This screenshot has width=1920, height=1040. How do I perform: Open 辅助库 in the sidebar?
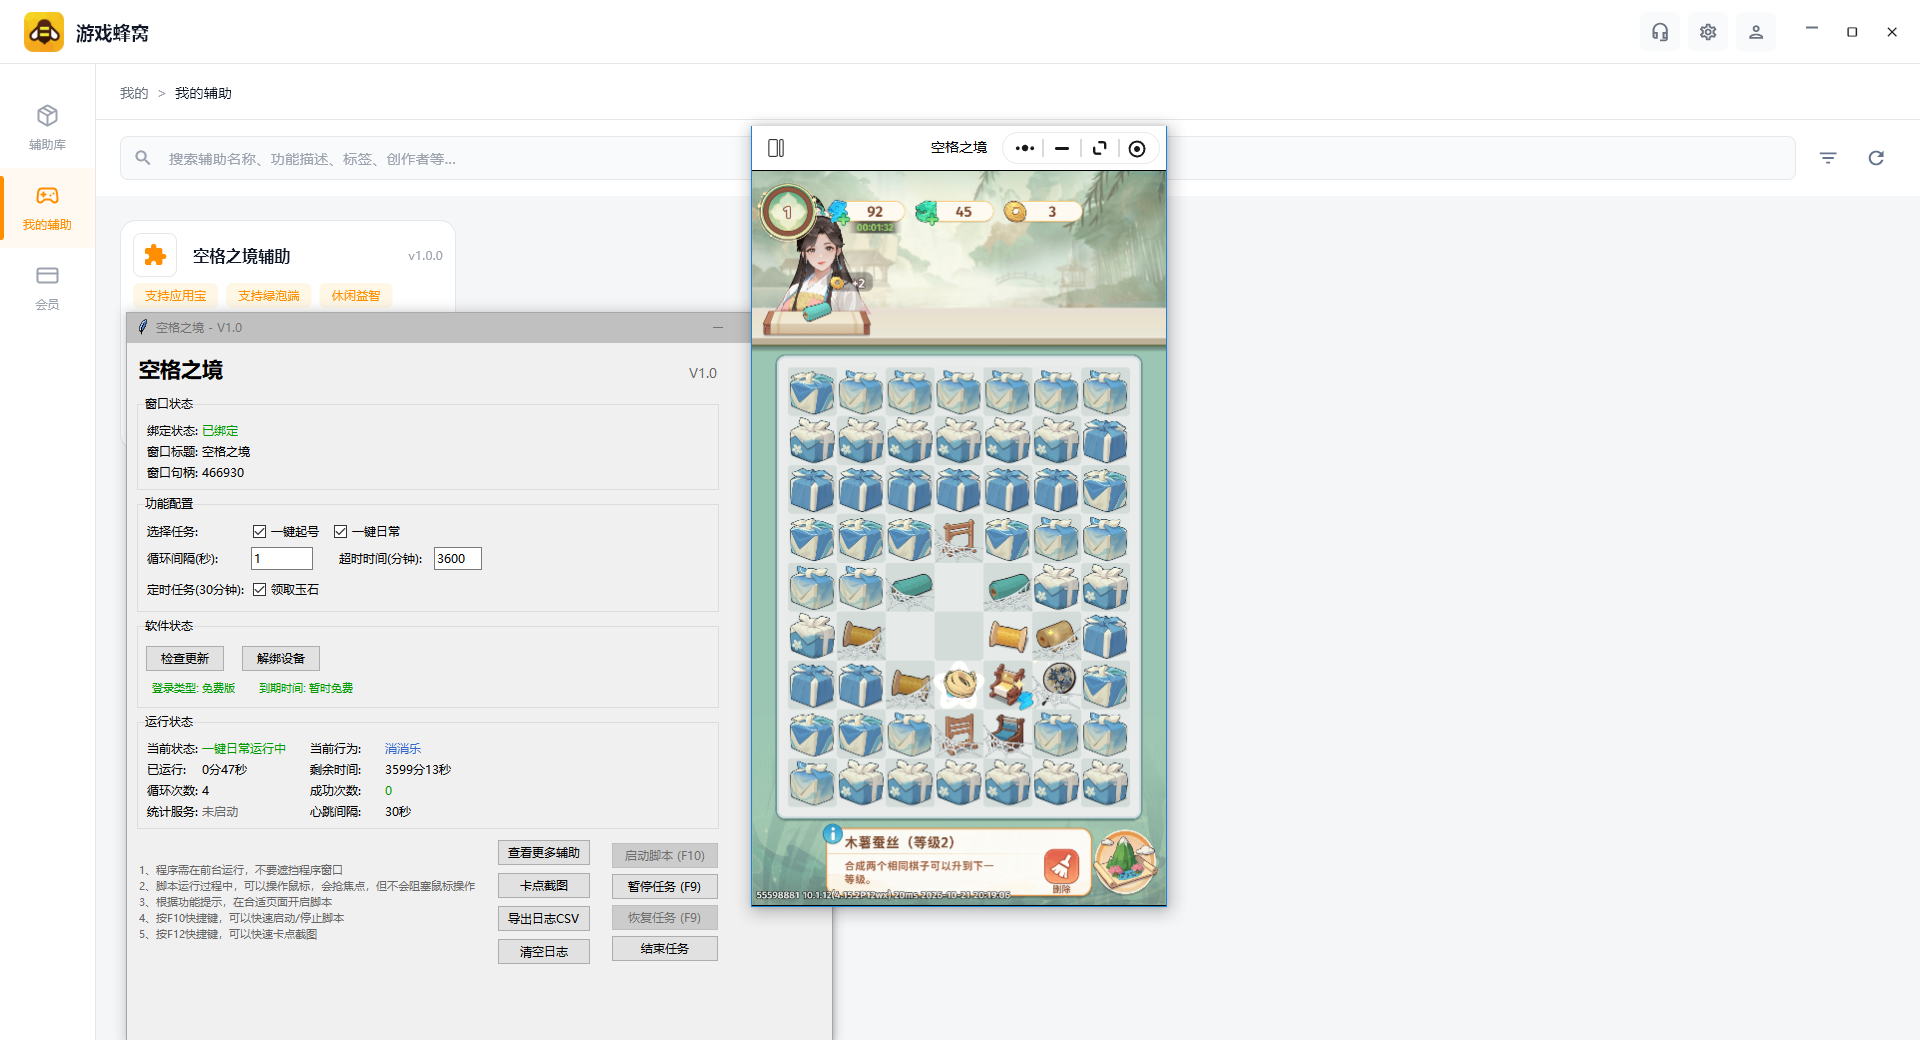(47, 128)
